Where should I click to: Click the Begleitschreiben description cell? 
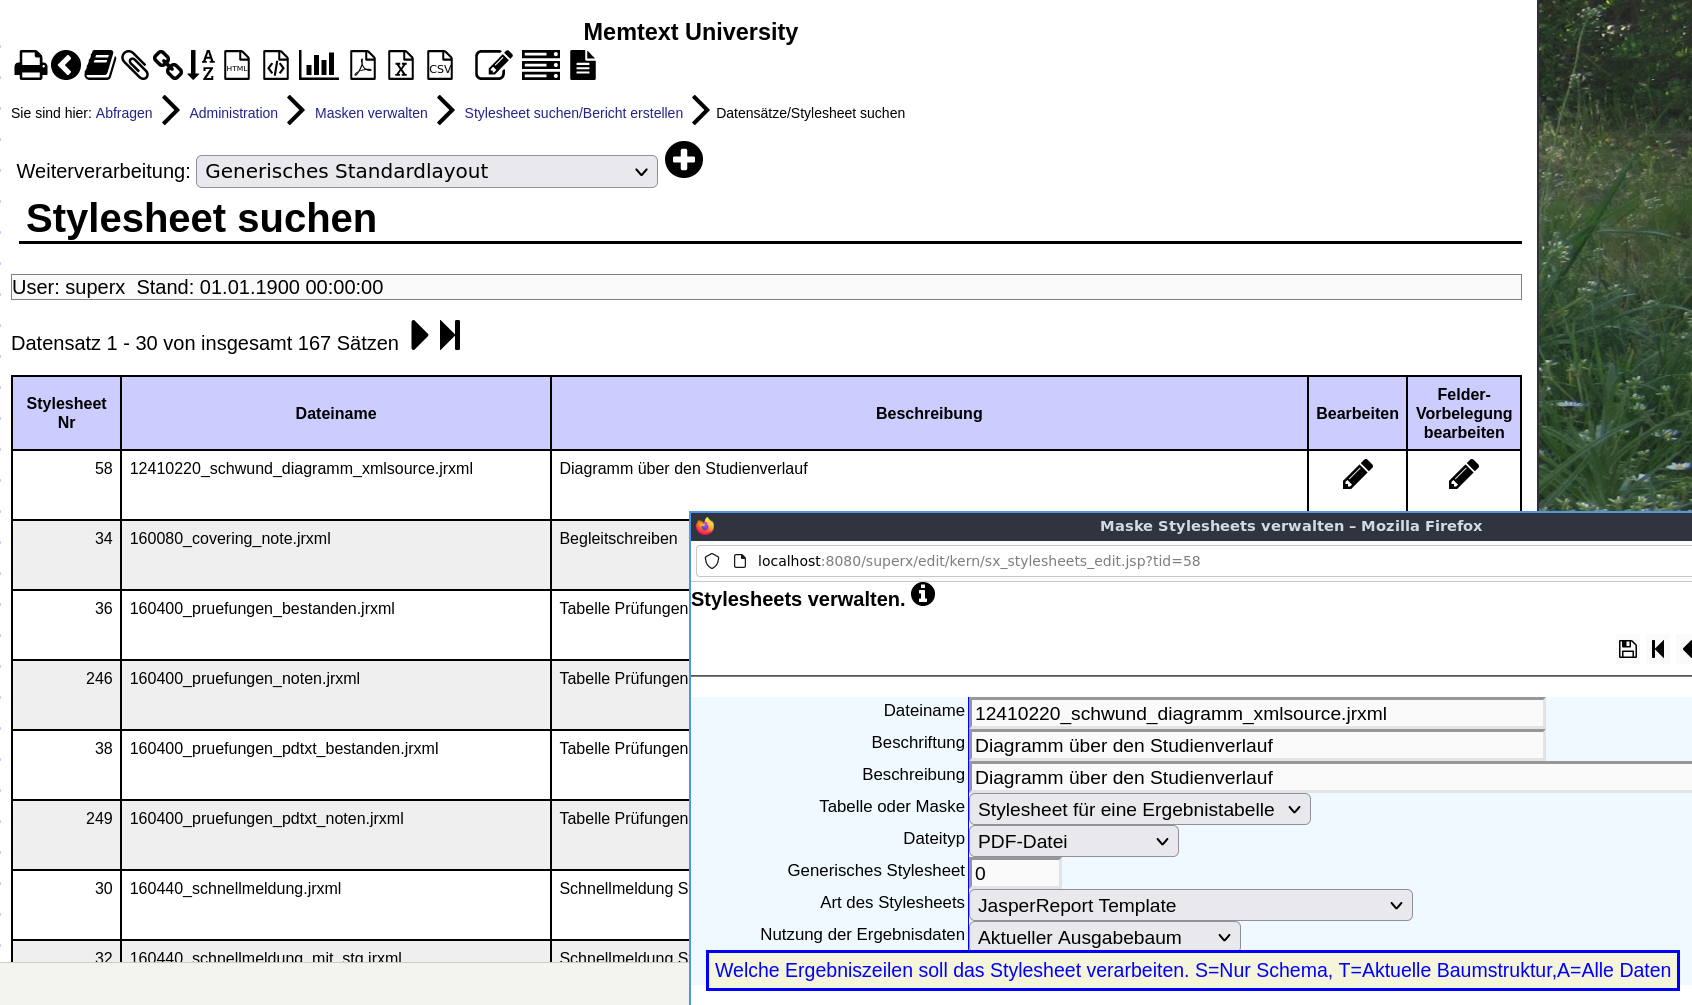[621, 555]
